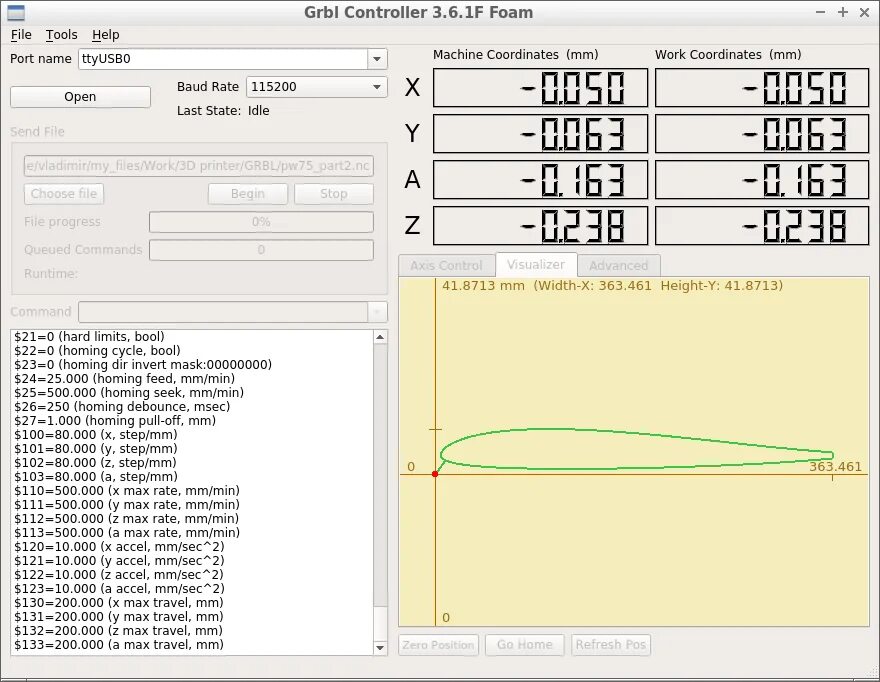This screenshot has width=880, height=682.
Task: Click the Machine Z coordinate display
Action: (x=540, y=226)
